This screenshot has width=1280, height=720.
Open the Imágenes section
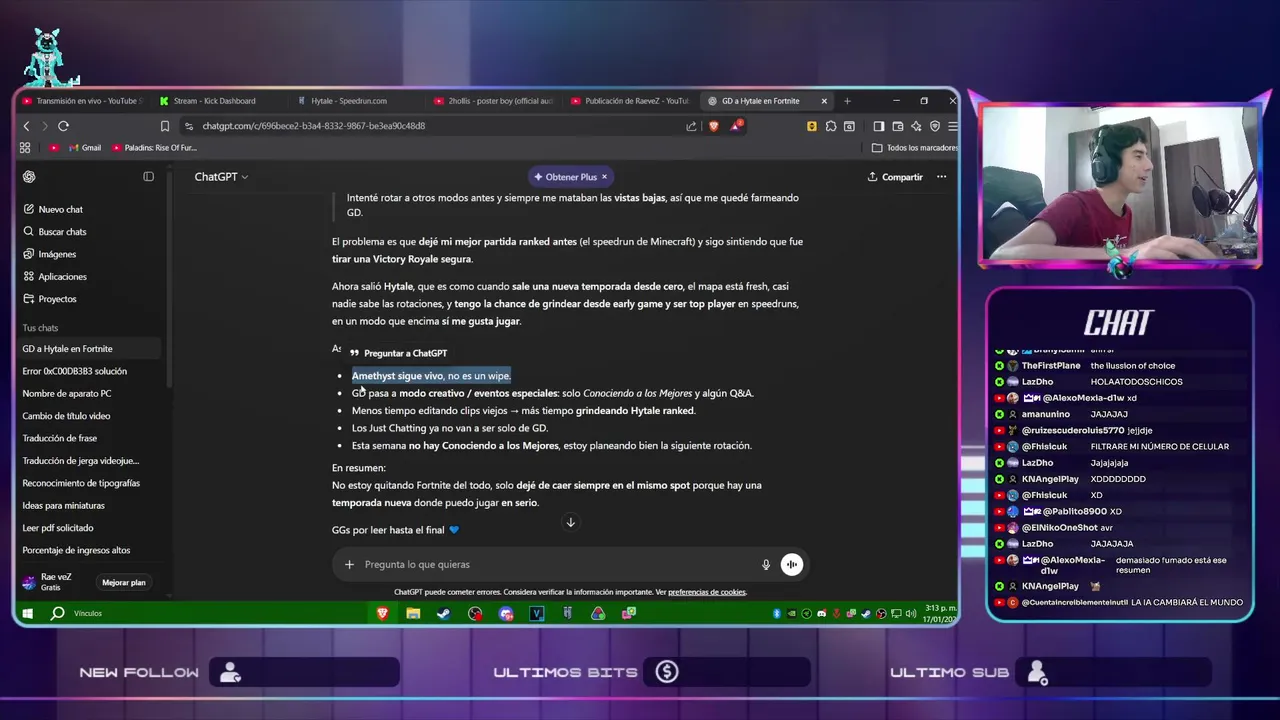pos(49,254)
